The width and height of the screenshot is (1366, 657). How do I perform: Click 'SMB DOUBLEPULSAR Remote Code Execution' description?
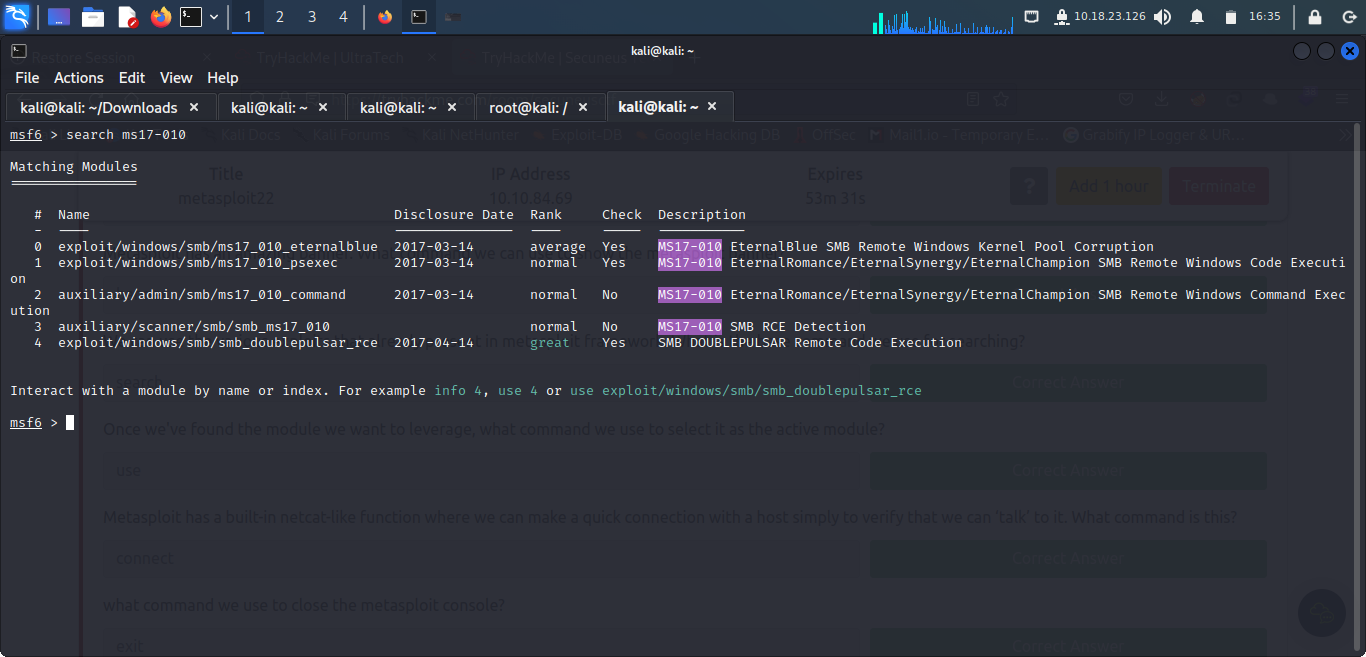(810, 343)
